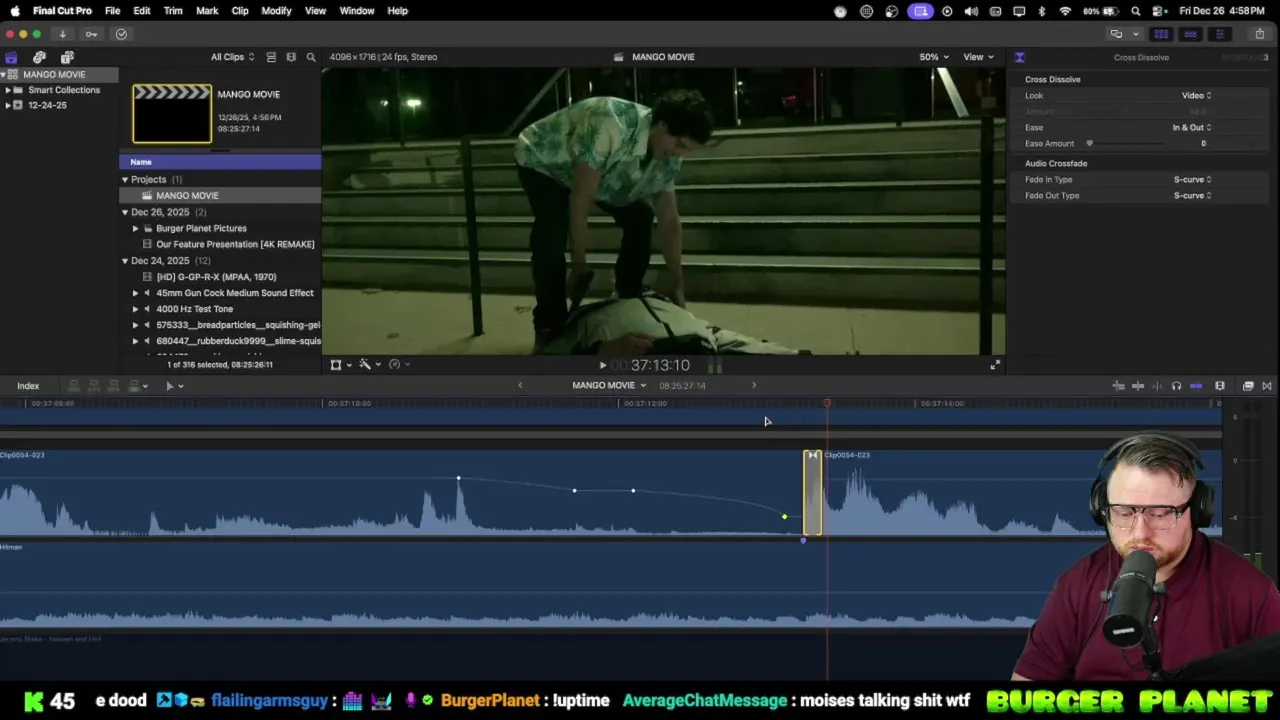Expand the 12-24-25 event
Screen dimensions: 1280x720
8,105
